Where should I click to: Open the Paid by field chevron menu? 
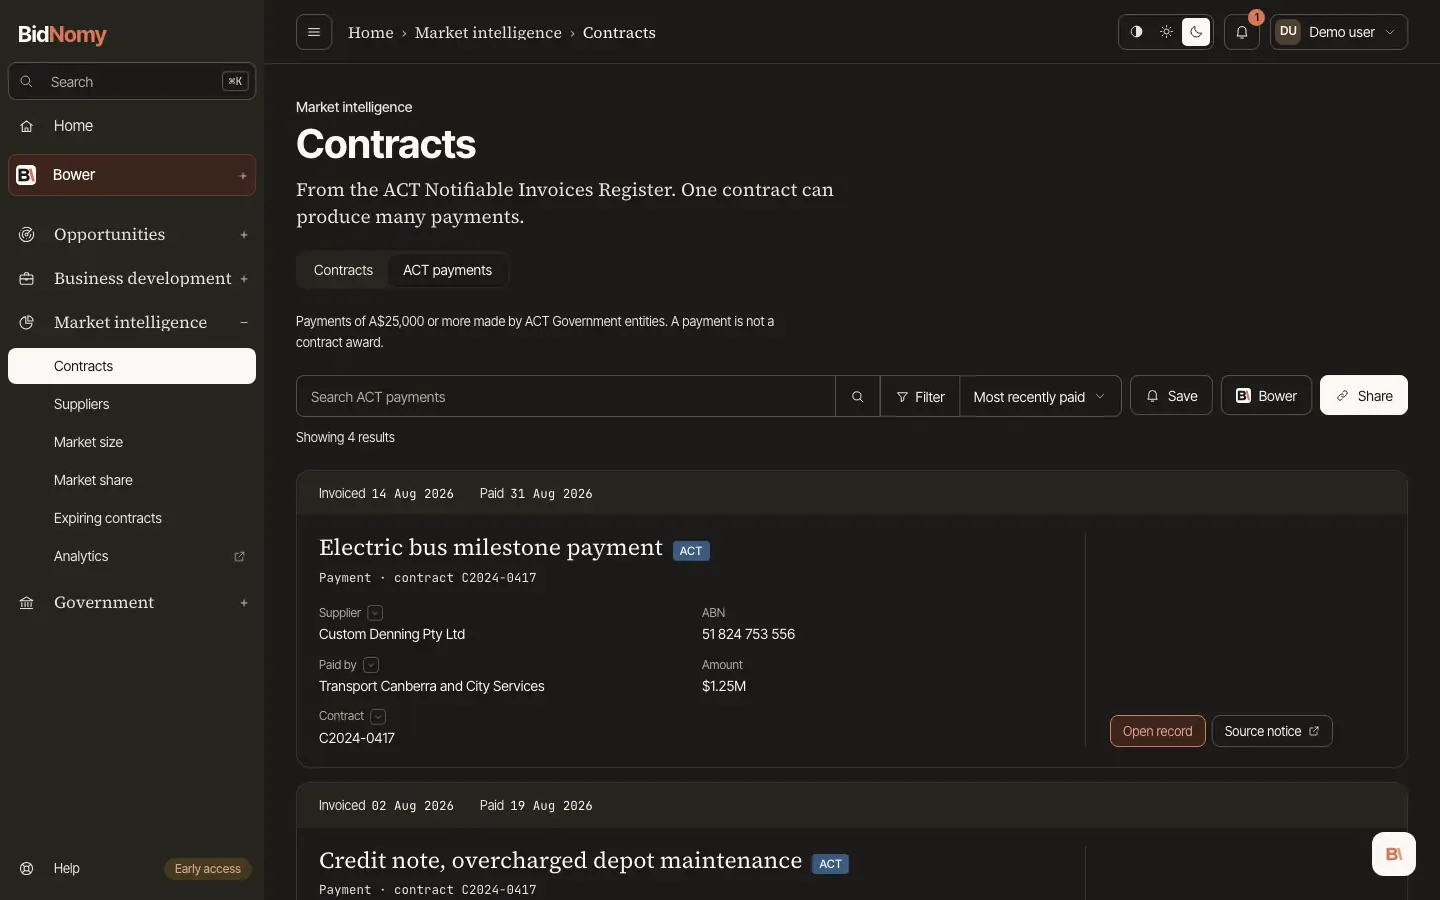point(371,665)
